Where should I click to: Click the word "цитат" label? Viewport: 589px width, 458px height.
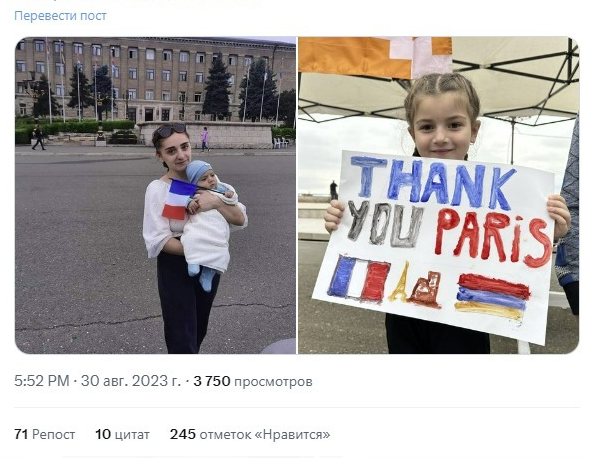pyautogui.click(x=132, y=435)
